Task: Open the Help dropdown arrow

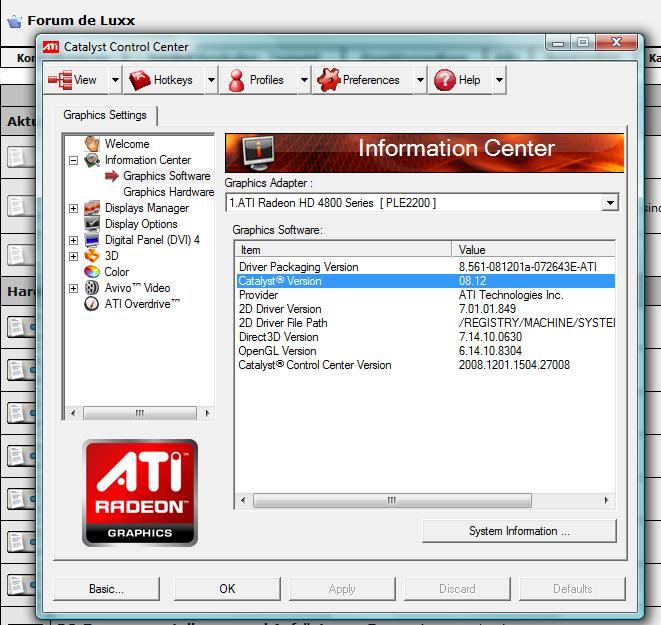Action: [x=499, y=79]
